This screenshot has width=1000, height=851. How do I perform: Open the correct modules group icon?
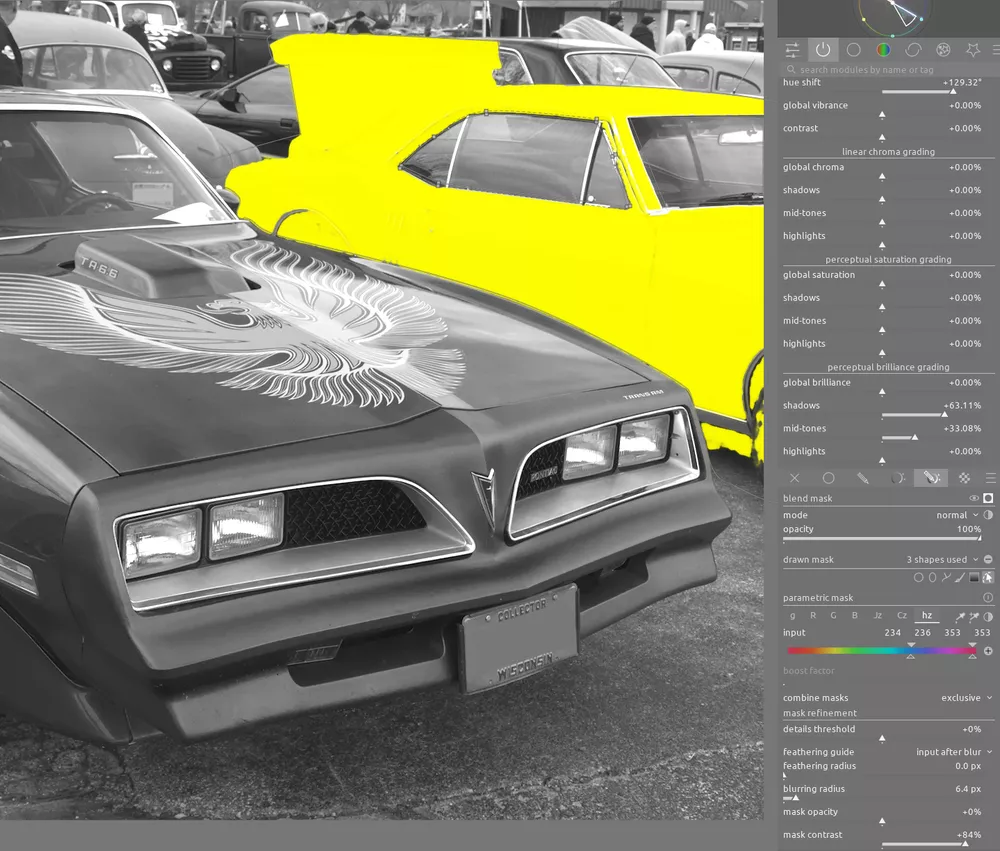coord(913,50)
